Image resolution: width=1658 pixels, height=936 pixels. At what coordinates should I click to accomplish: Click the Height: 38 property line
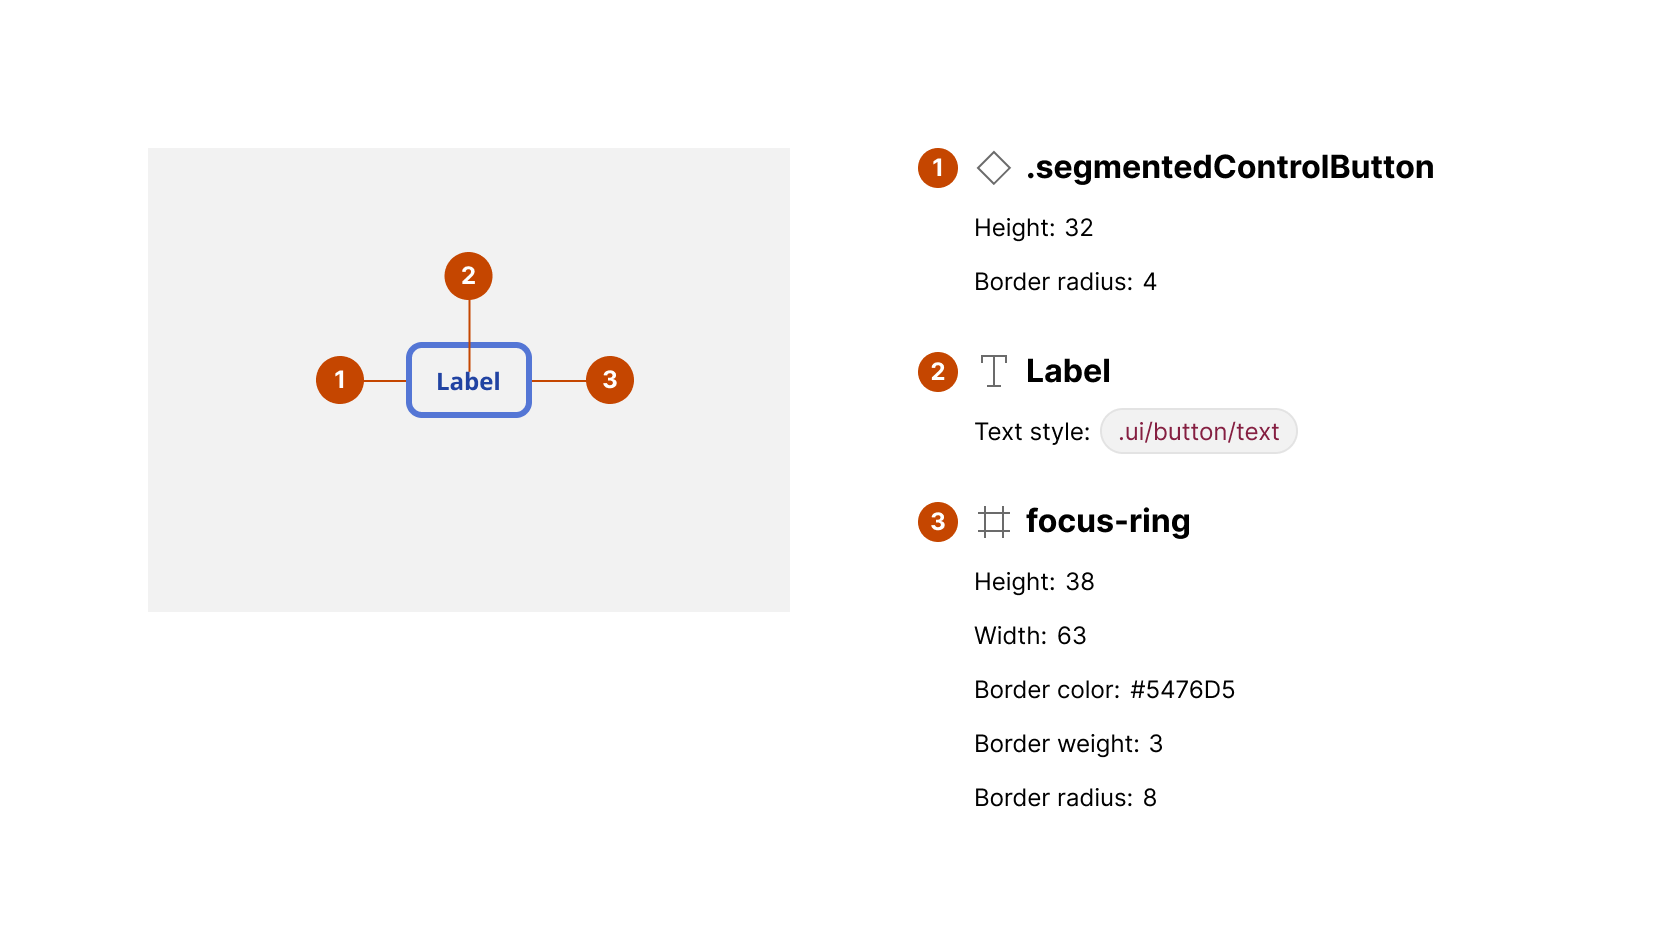(x=1034, y=582)
